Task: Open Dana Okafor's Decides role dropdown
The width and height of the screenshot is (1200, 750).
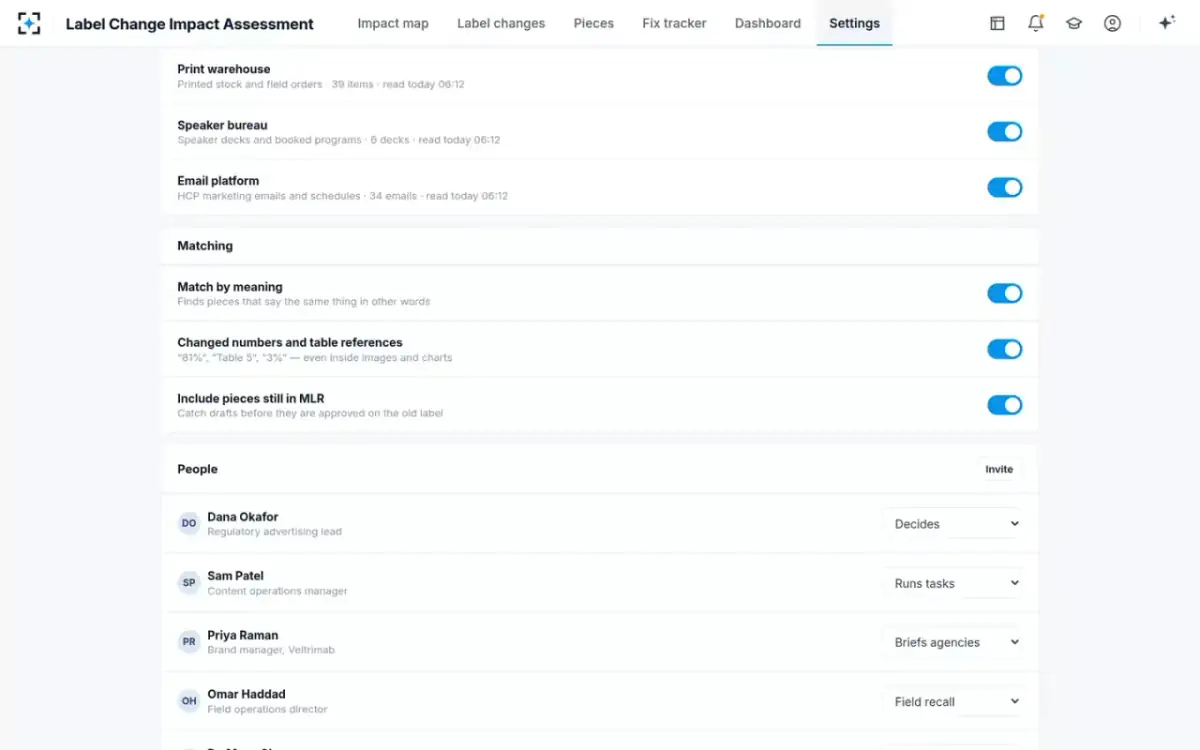Action: point(955,524)
